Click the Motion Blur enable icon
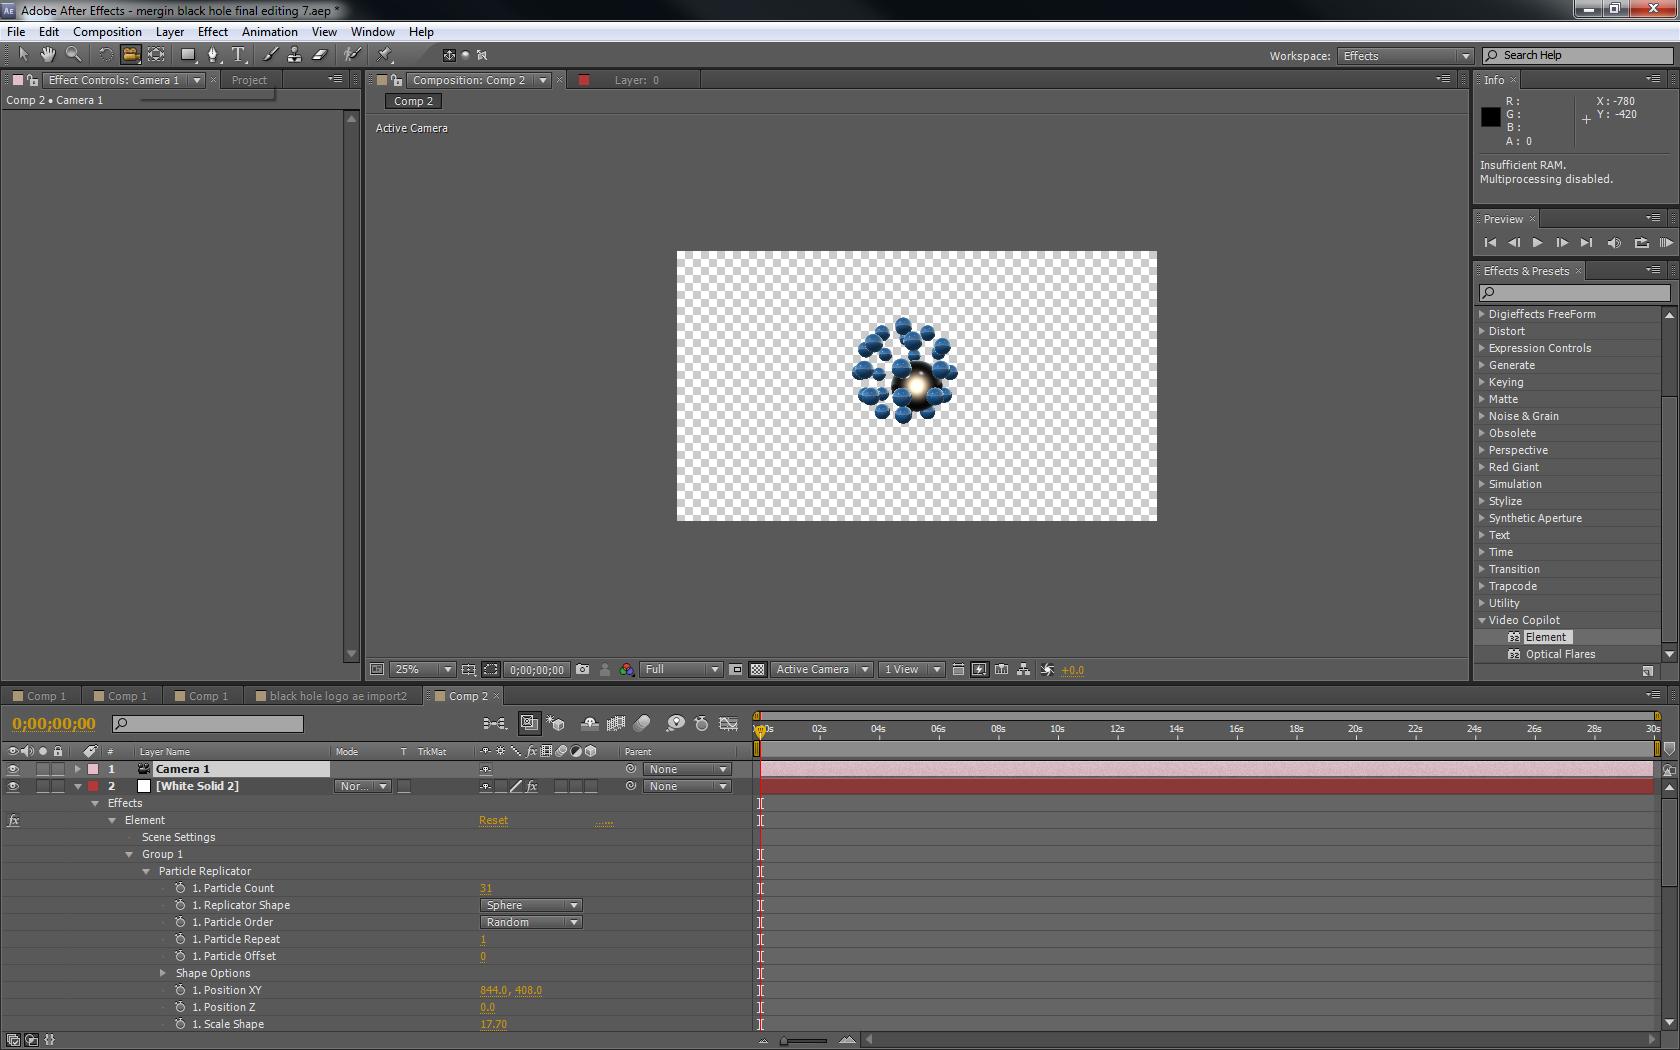 (642, 724)
